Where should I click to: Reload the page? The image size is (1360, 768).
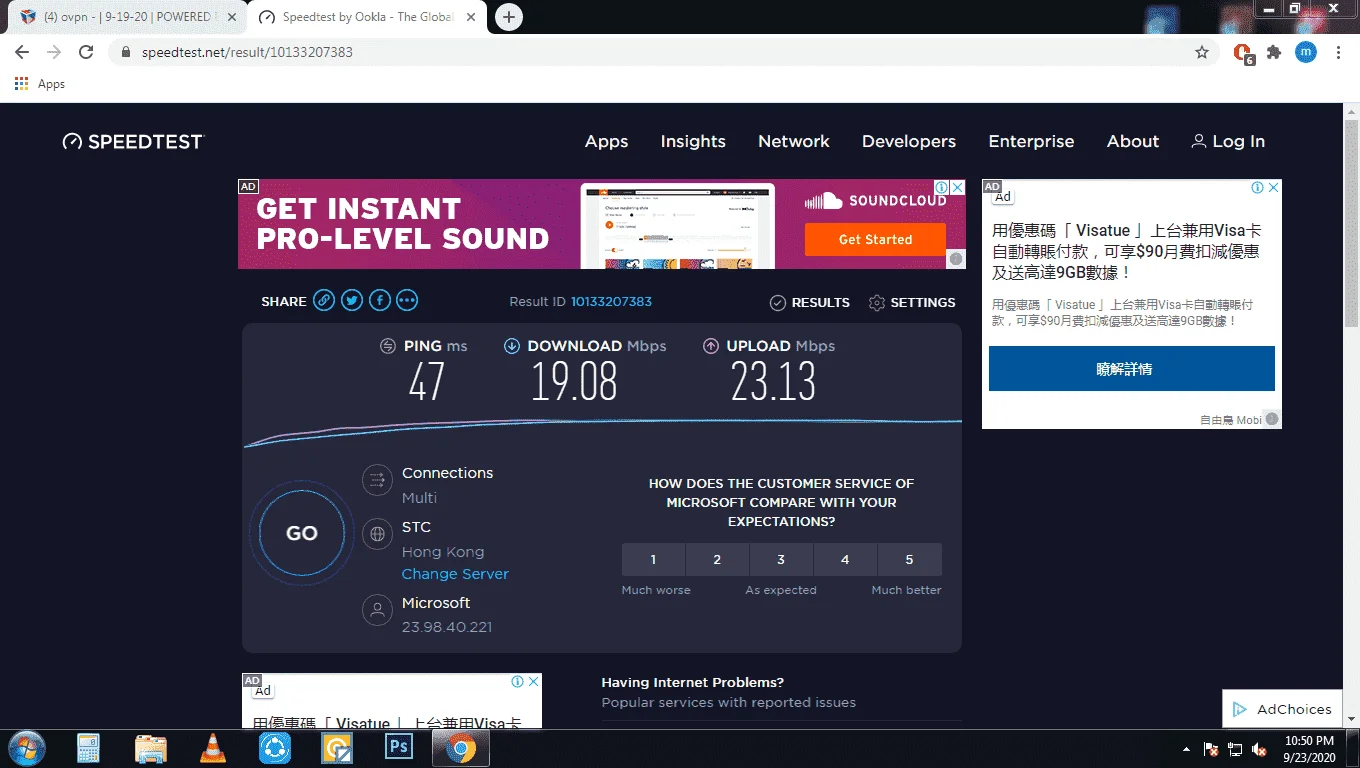[x=86, y=52]
